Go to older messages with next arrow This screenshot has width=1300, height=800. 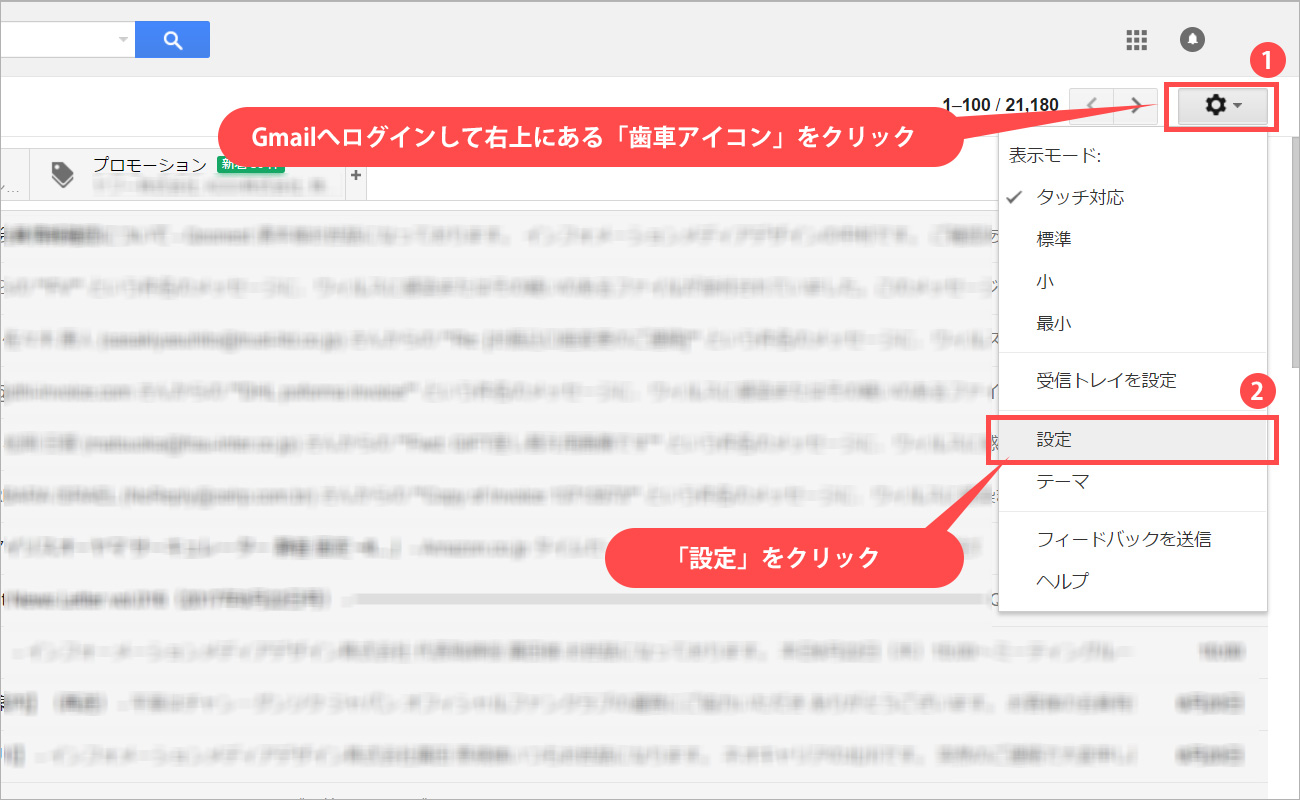tap(1136, 105)
